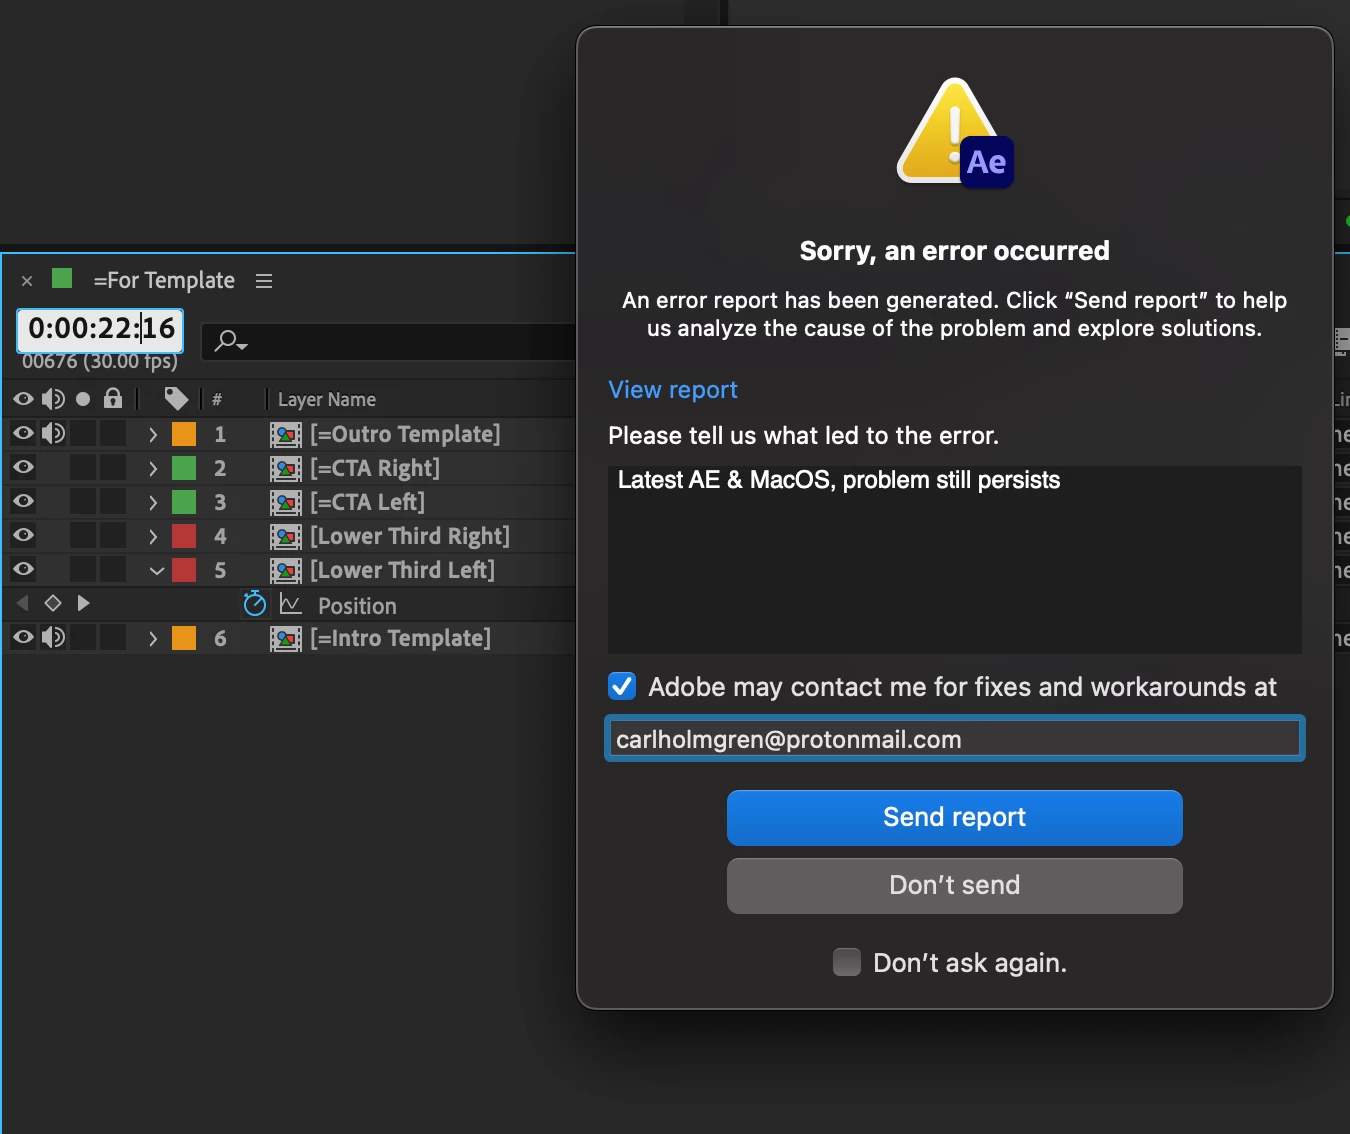Select the [=Outro Template] layer name
This screenshot has height=1134, width=1350.
[x=405, y=434]
